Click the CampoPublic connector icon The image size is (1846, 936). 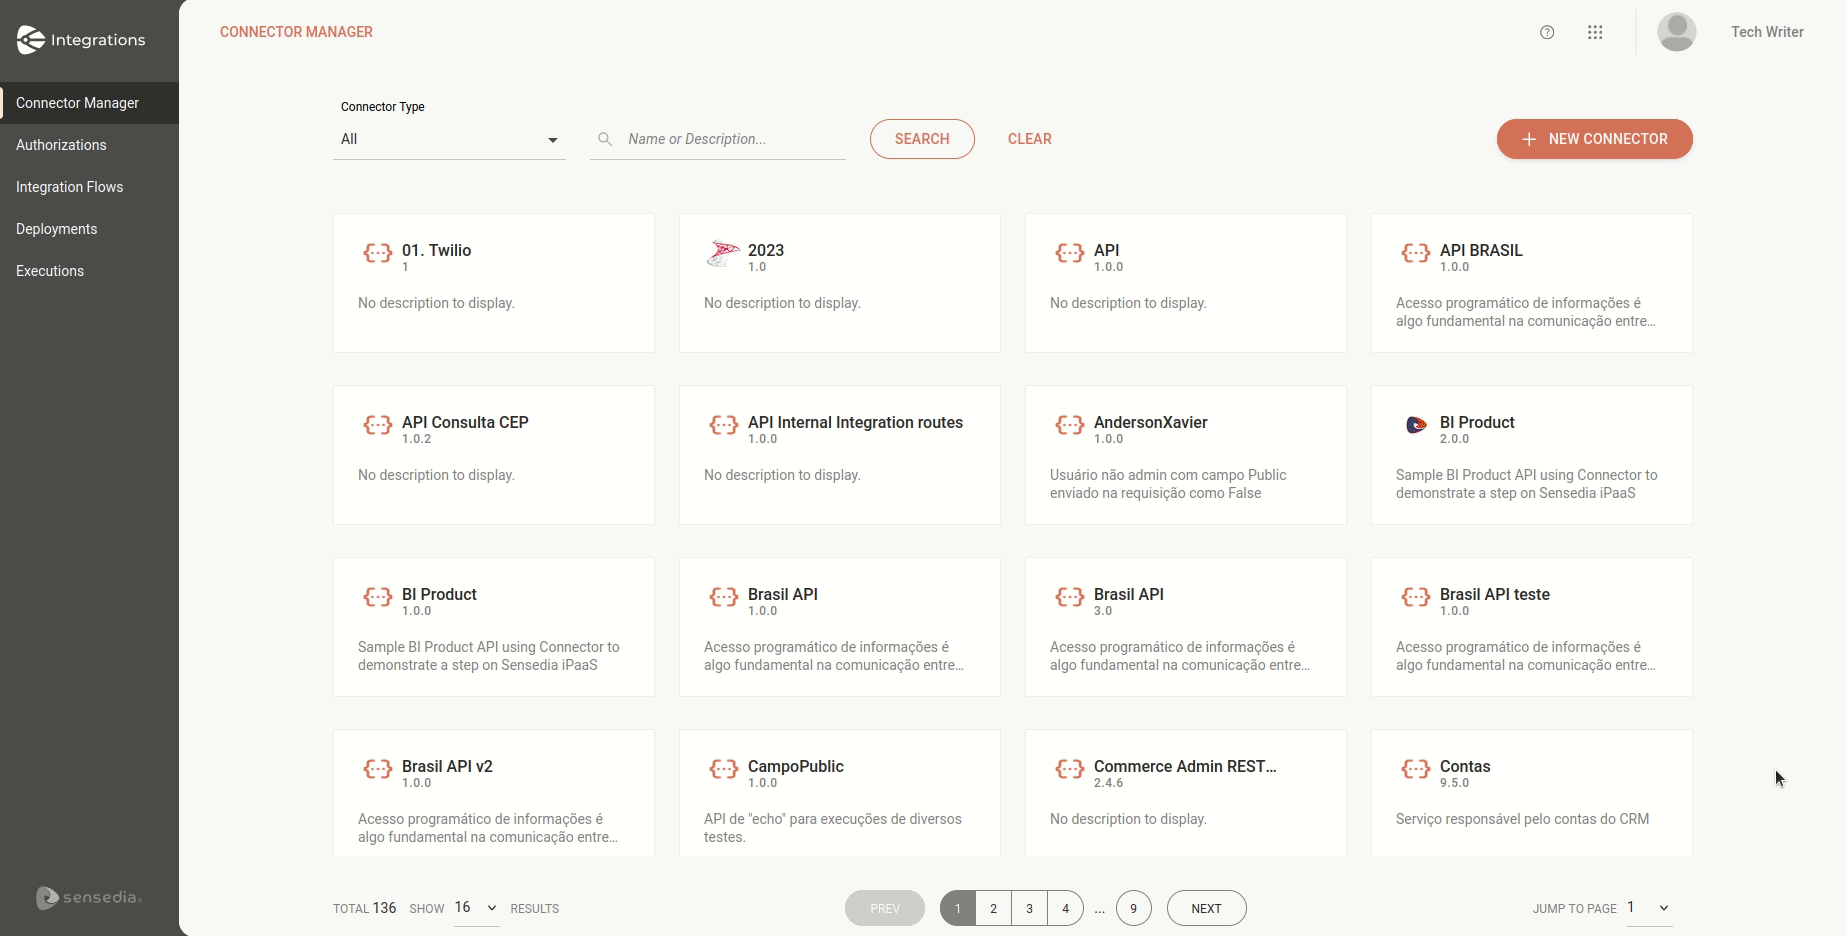coord(722,769)
